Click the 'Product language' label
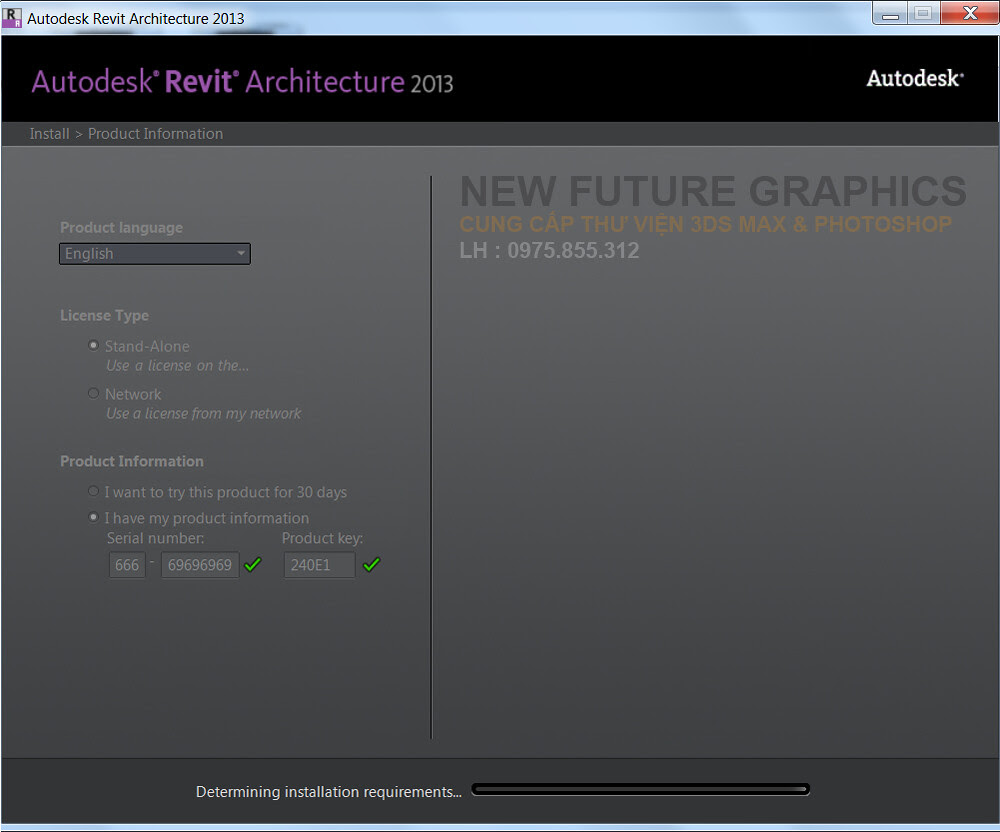This screenshot has width=1000, height=832. tap(121, 228)
